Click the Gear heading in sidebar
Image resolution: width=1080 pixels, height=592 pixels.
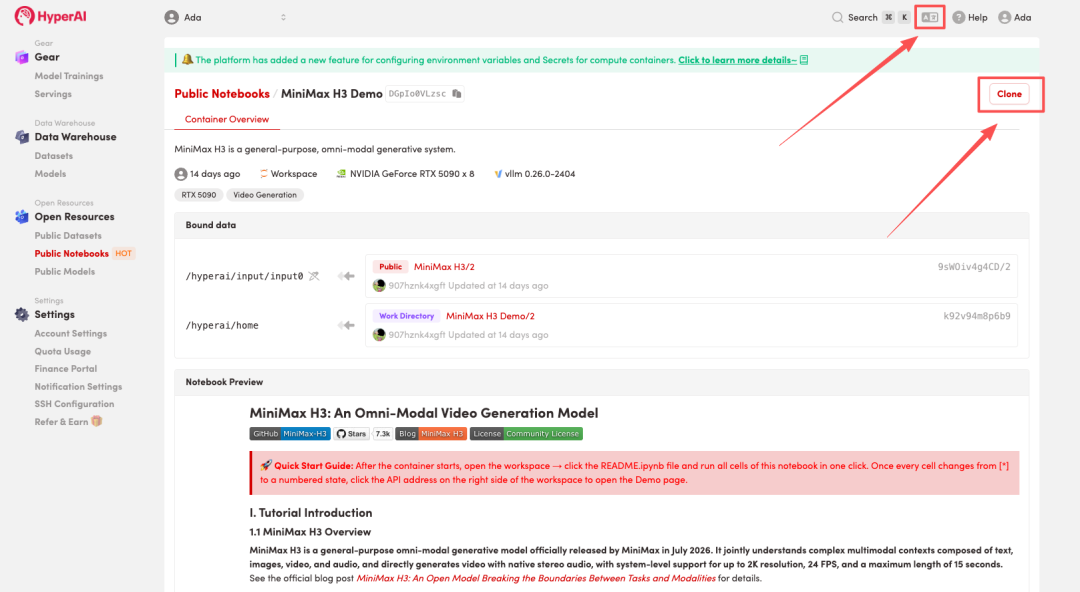coord(47,57)
